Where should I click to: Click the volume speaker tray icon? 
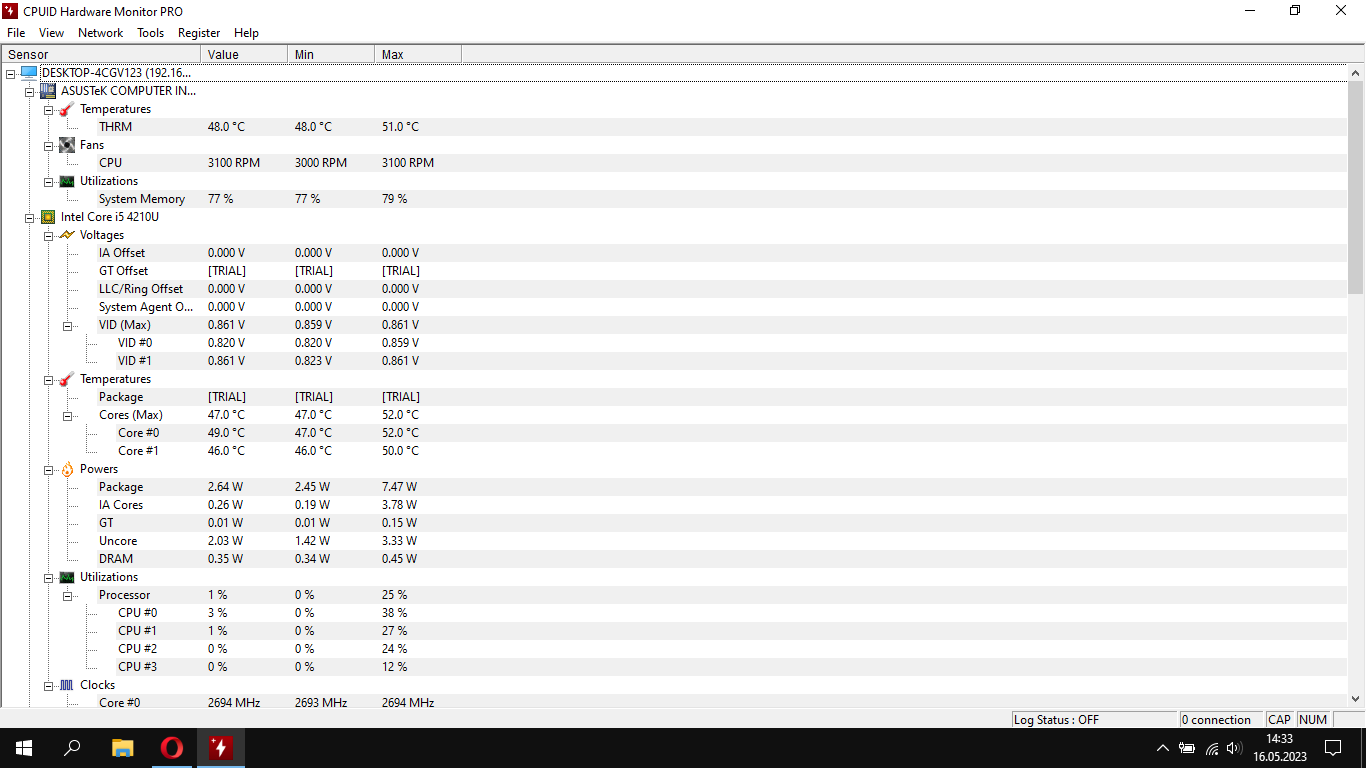point(1234,748)
